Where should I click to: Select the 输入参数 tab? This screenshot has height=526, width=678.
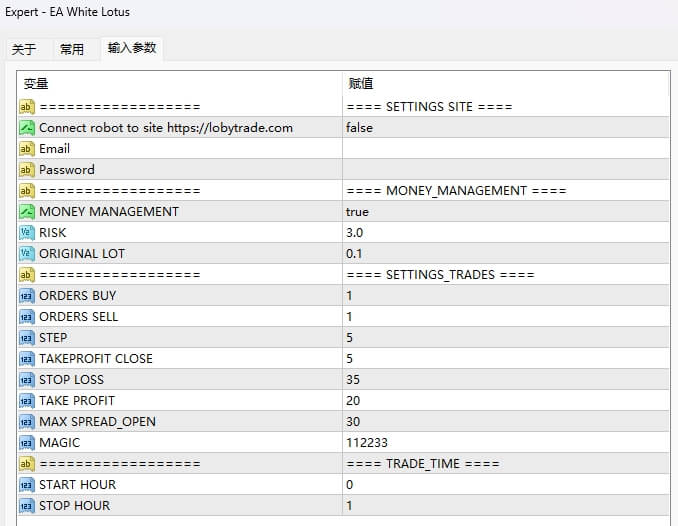pyautogui.click(x=132, y=48)
